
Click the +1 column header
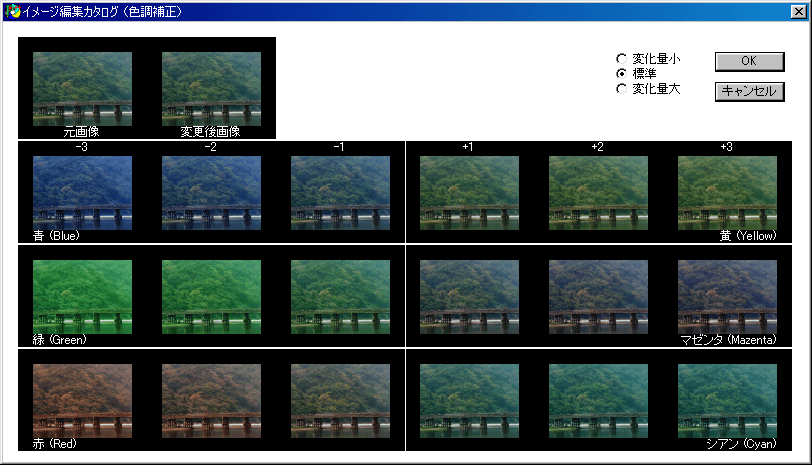click(468, 147)
